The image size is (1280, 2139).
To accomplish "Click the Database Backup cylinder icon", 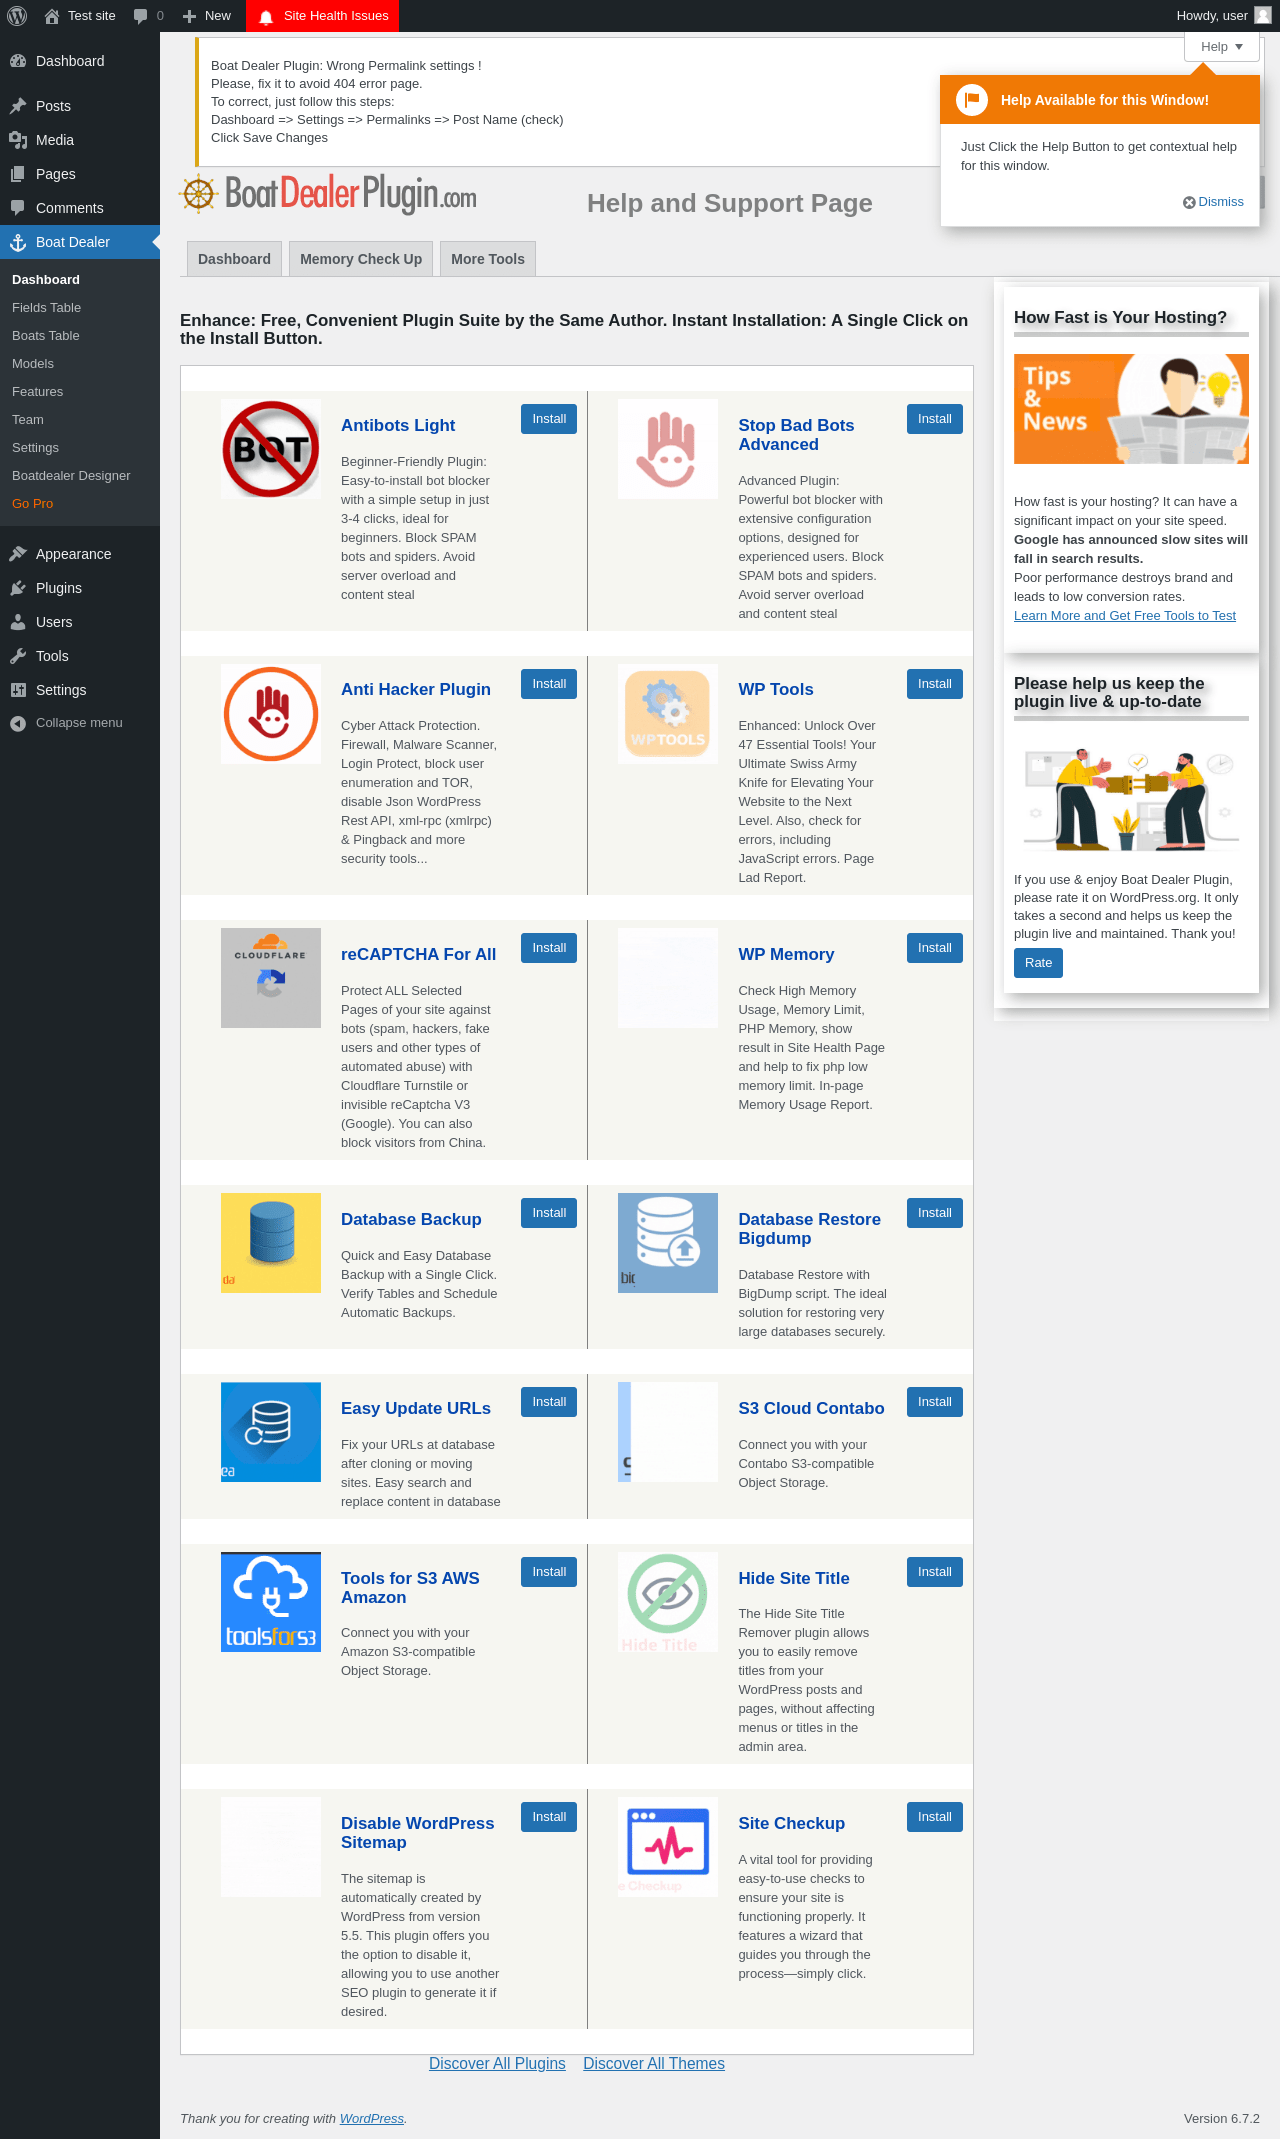I will pos(271,1243).
